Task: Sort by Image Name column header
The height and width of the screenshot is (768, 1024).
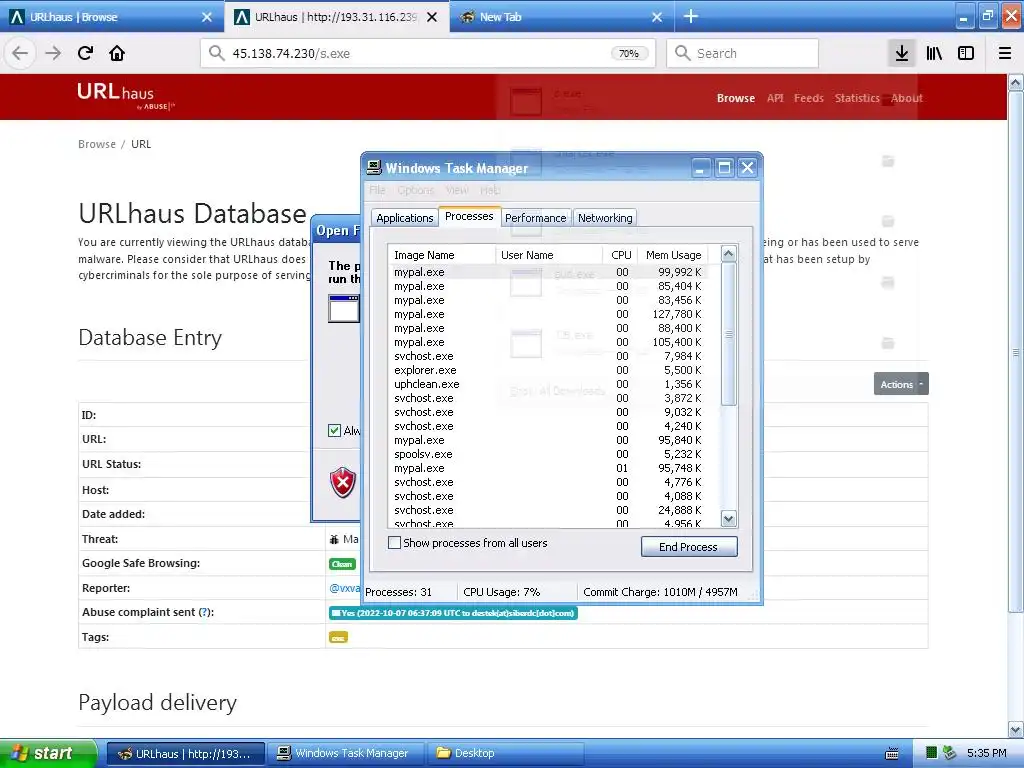Action: click(441, 255)
